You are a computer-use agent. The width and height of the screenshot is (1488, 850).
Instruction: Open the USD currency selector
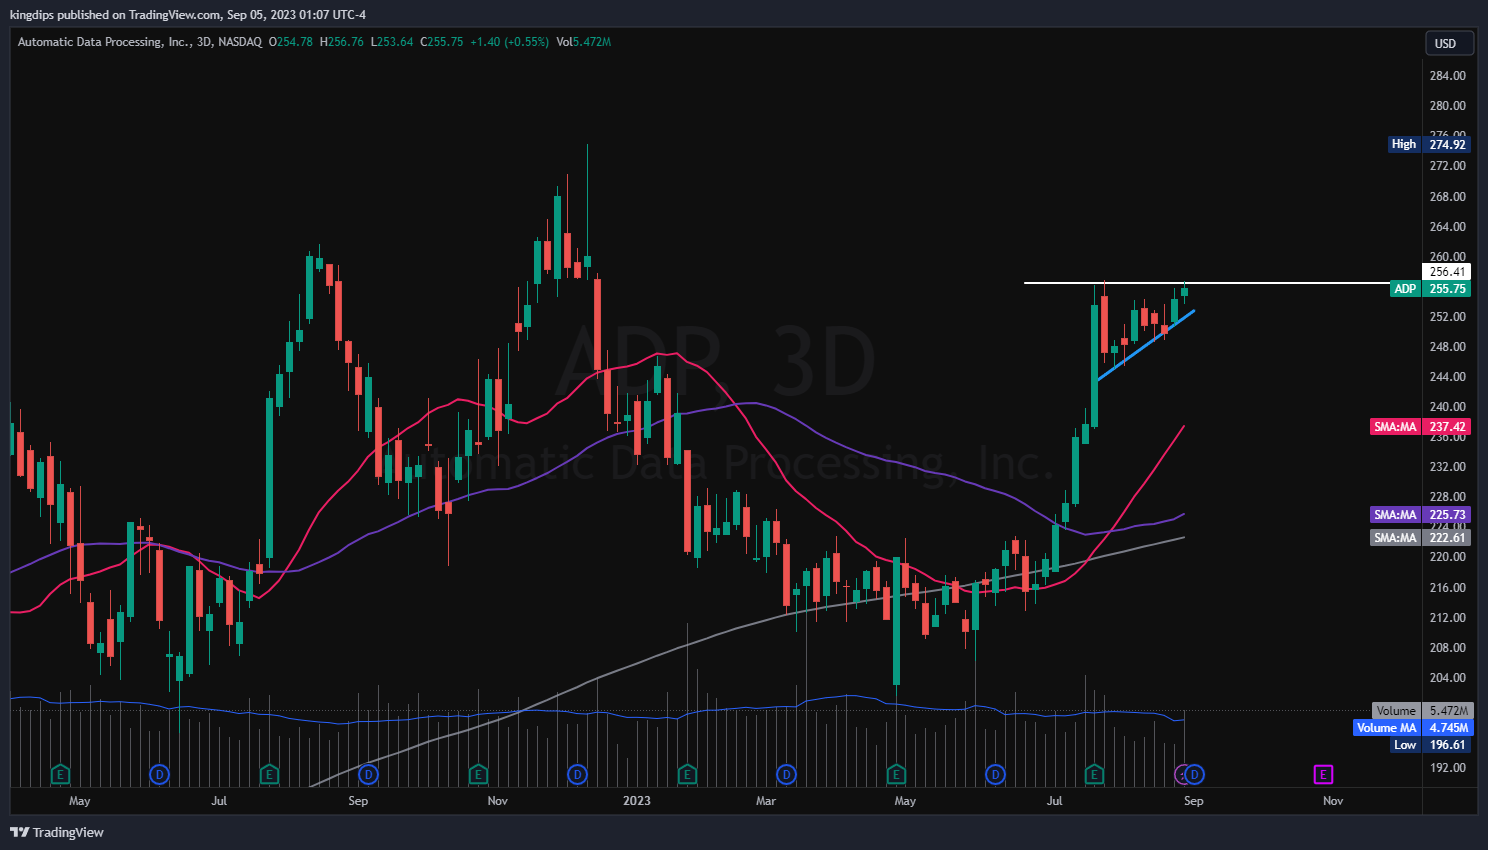(1449, 43)
